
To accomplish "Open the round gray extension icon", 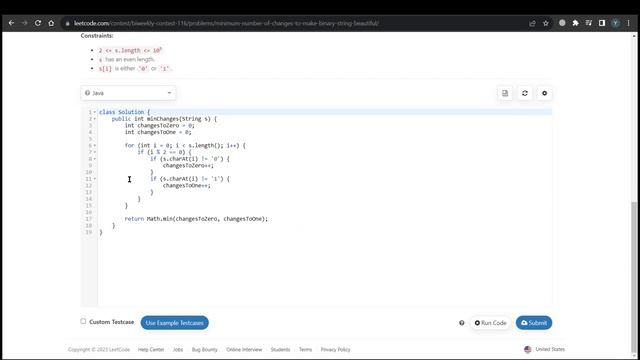I will point(562,23).
